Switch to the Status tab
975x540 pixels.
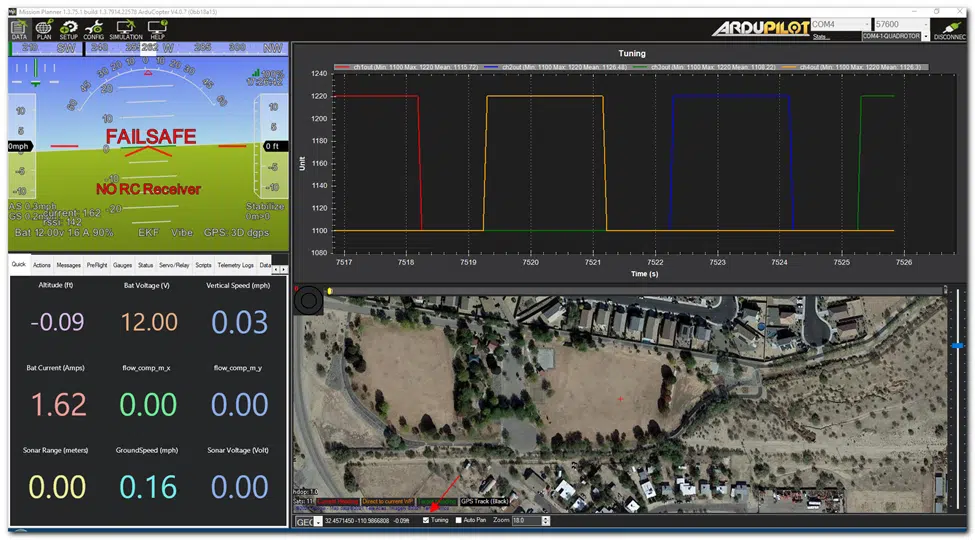coord(146,265)
